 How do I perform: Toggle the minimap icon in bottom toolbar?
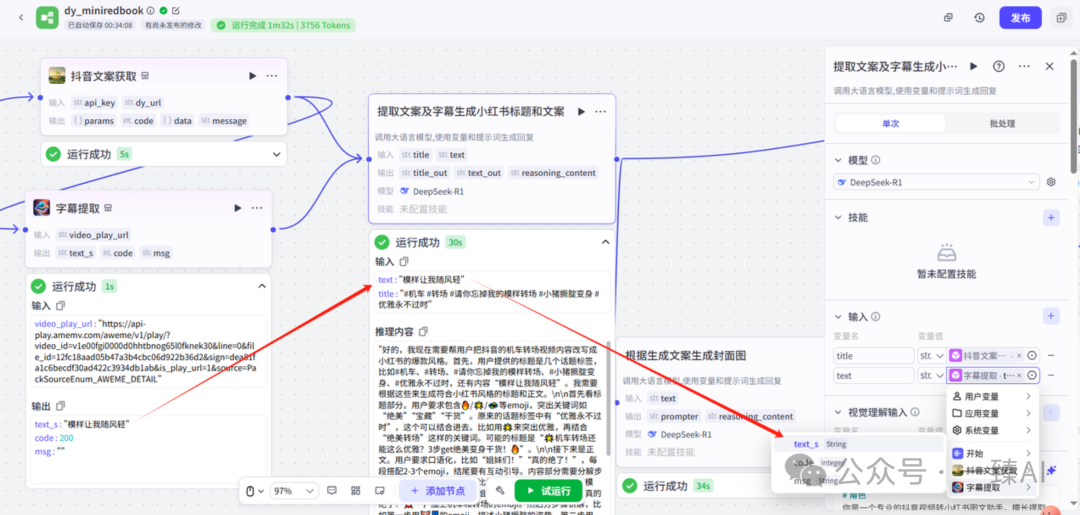[379, 491]
